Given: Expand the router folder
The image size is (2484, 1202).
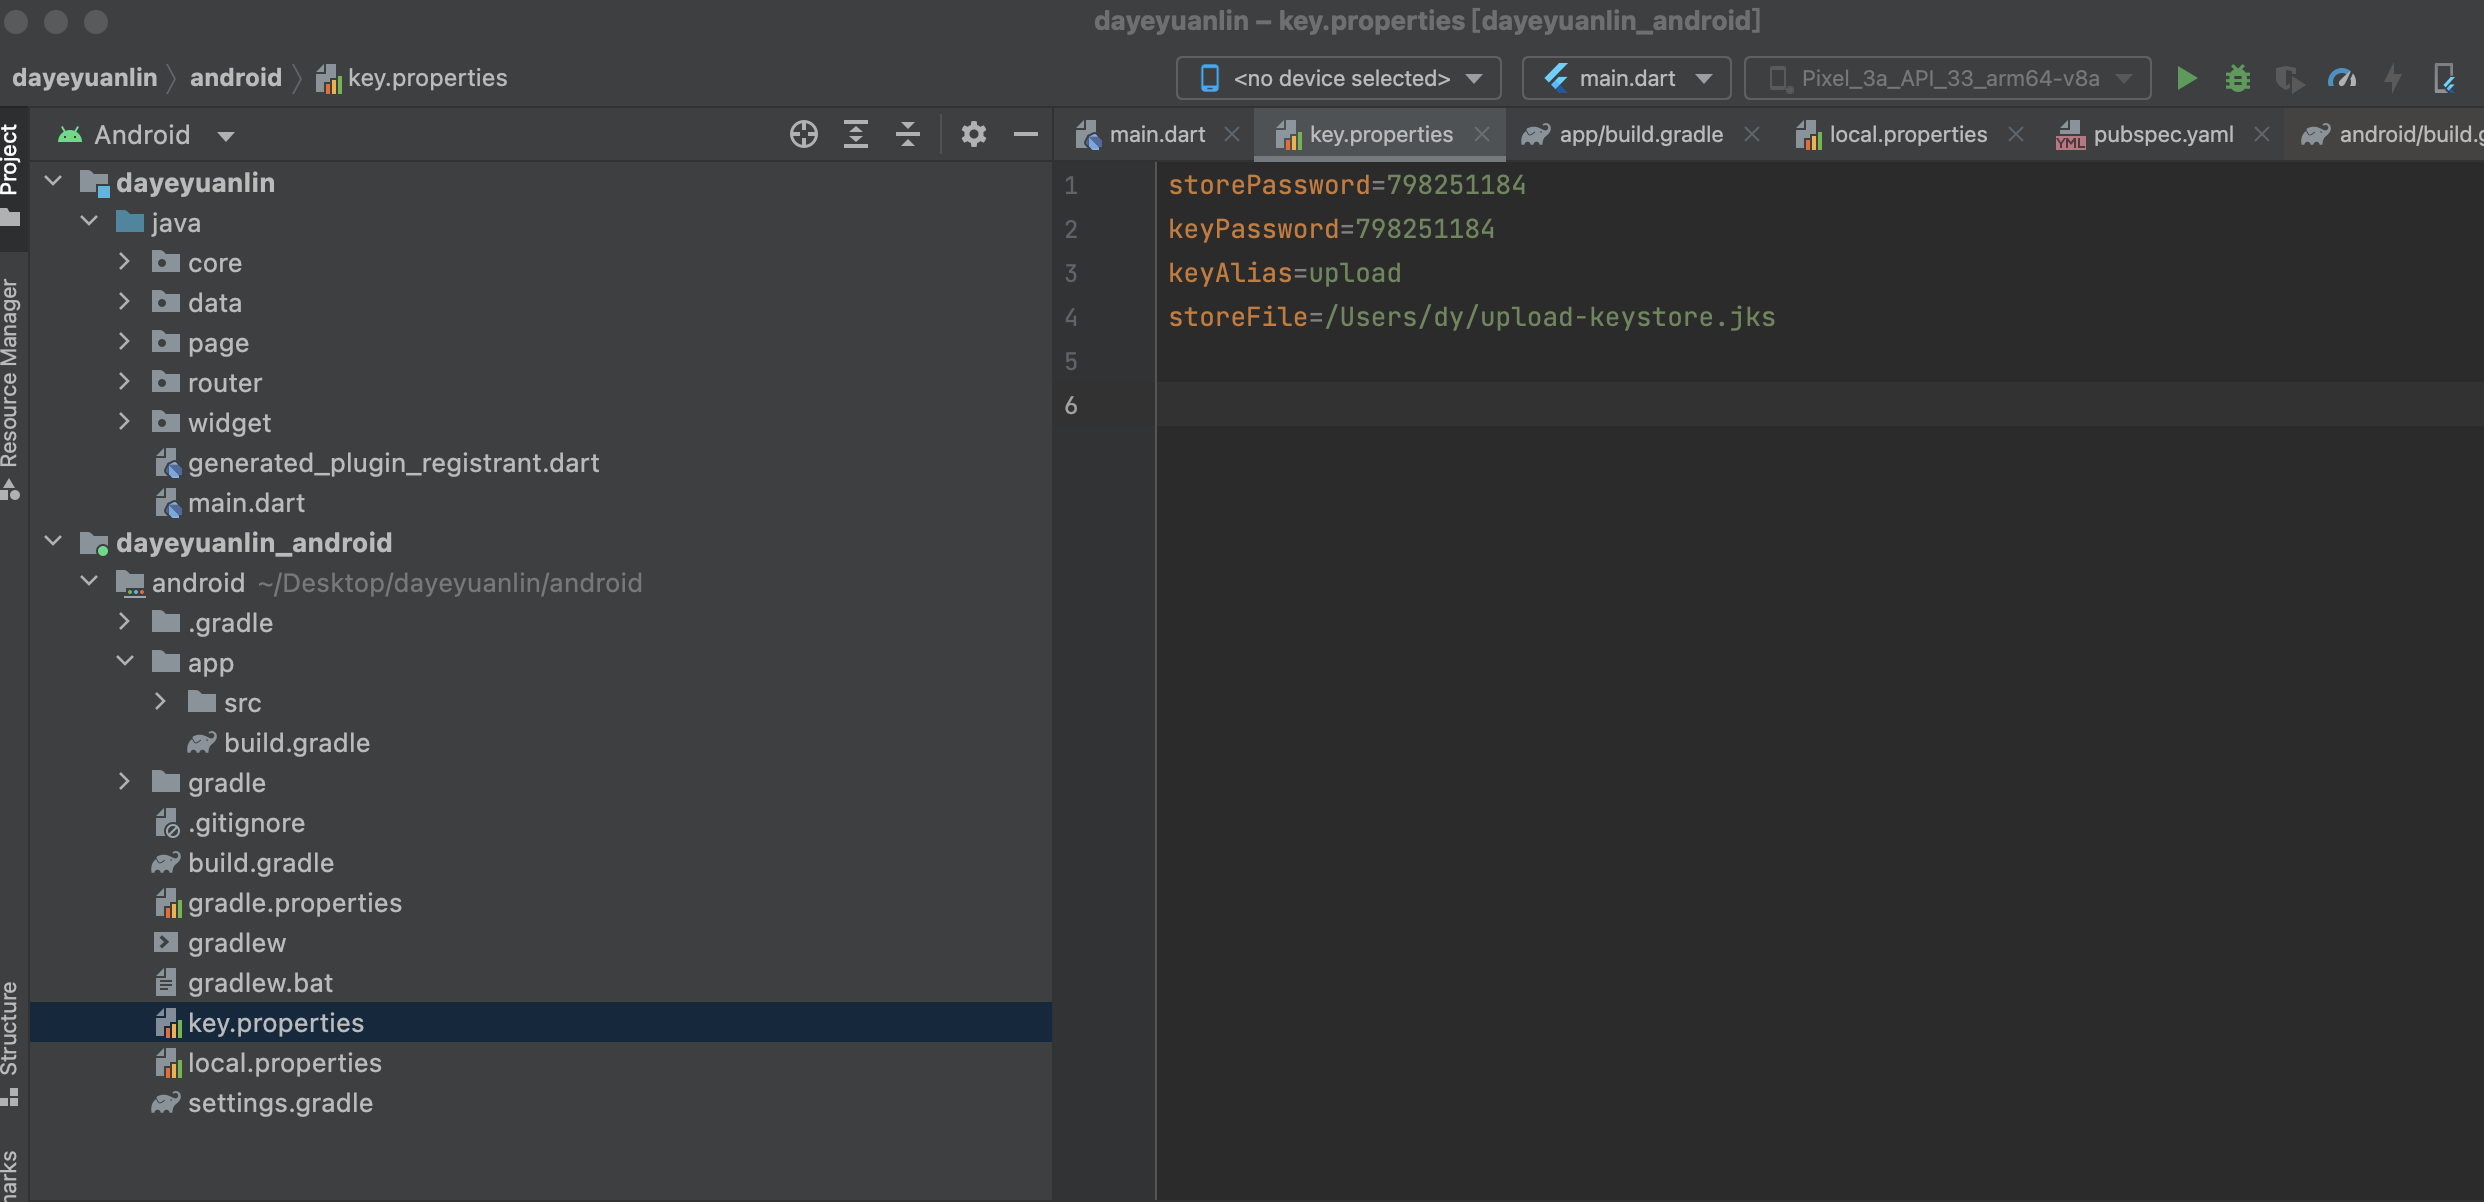Looking at the screenshot, I should 125,382.
